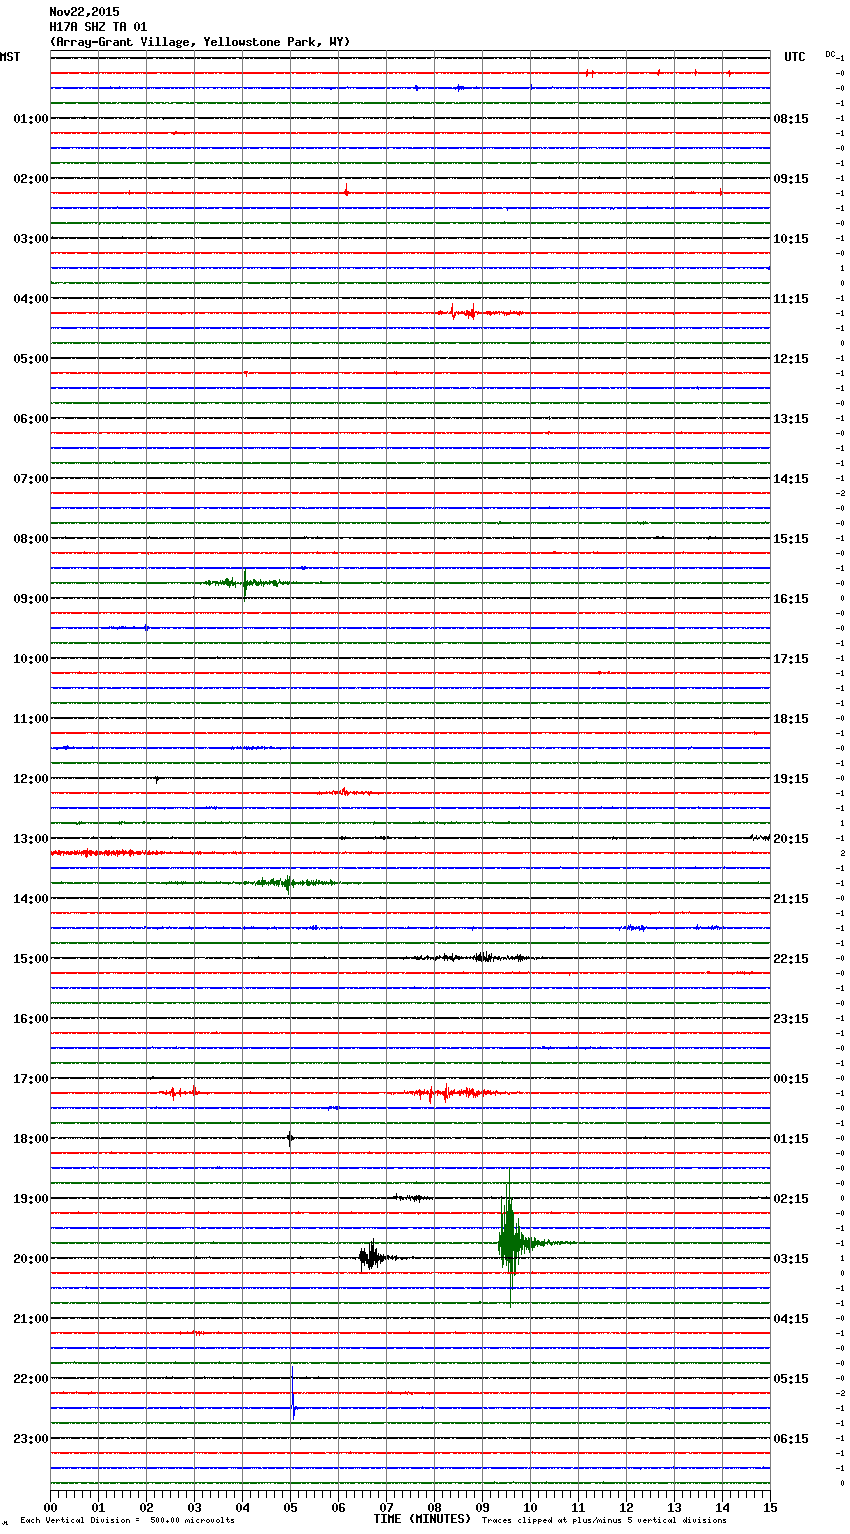This screenshot has width=850, height=1534.
Task: Click the blue spike on the 22:30 trace
Action: [292, 1392]
